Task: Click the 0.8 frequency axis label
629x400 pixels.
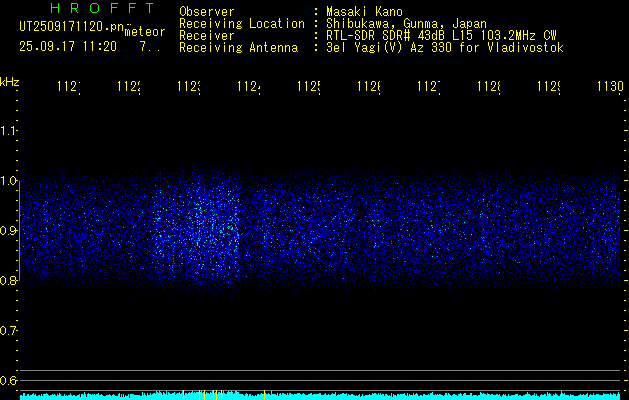Action: coord(8,280)
